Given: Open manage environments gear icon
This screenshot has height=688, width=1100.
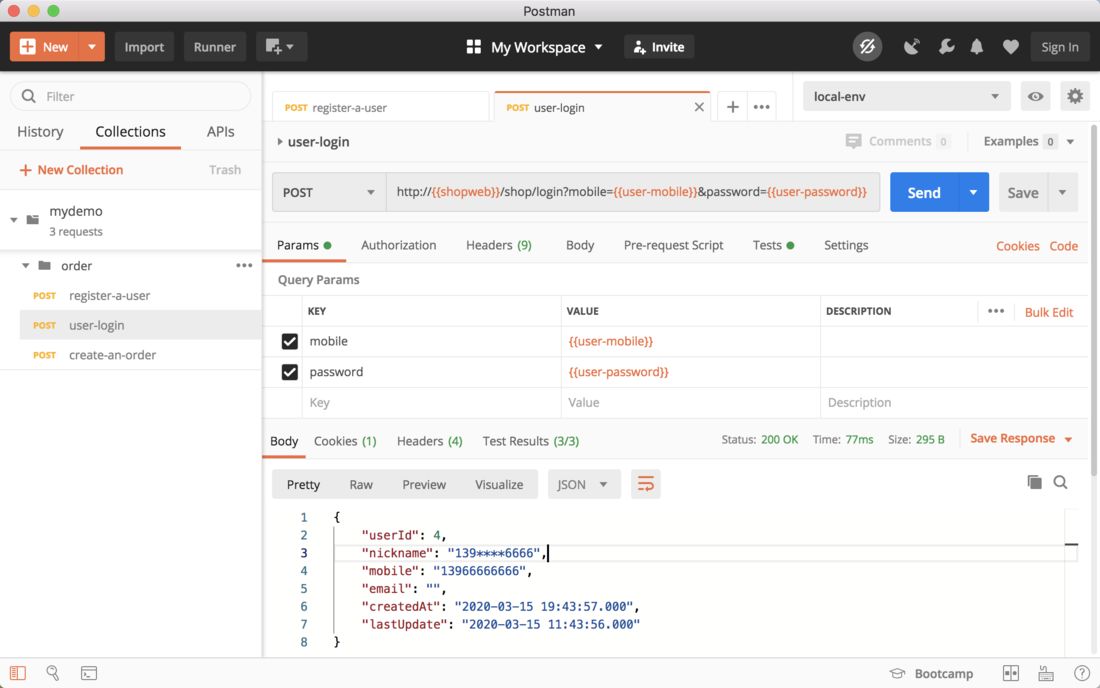Looking at the screenshot, I should pyautogui.click(x=1075, y=97).
